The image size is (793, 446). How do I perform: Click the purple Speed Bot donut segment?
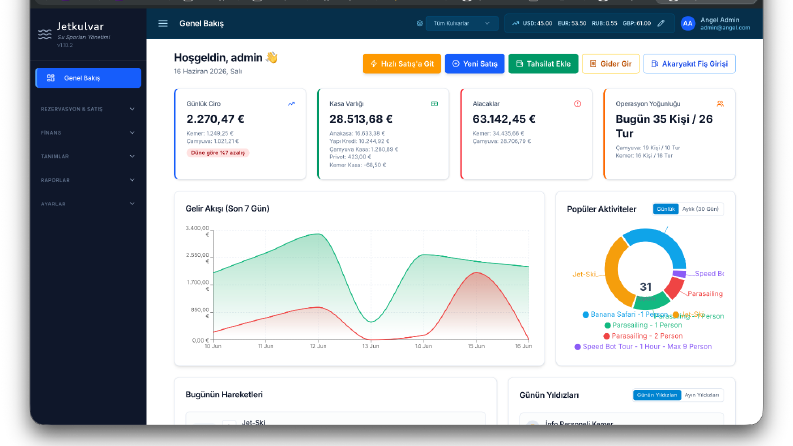[x=680, y=274]
